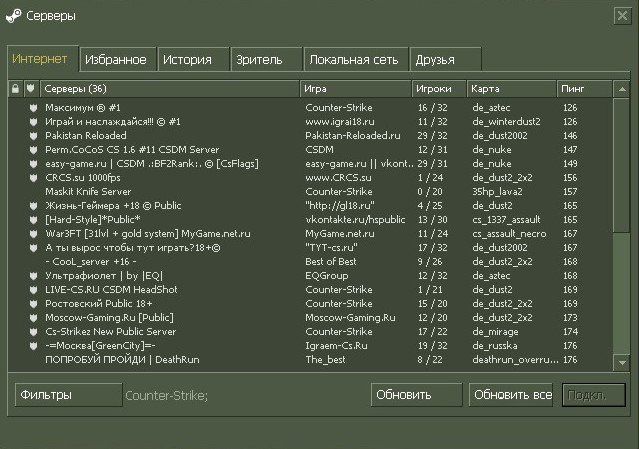
Task: Click map cell cs_assault_necro
Action: [509, 234]
